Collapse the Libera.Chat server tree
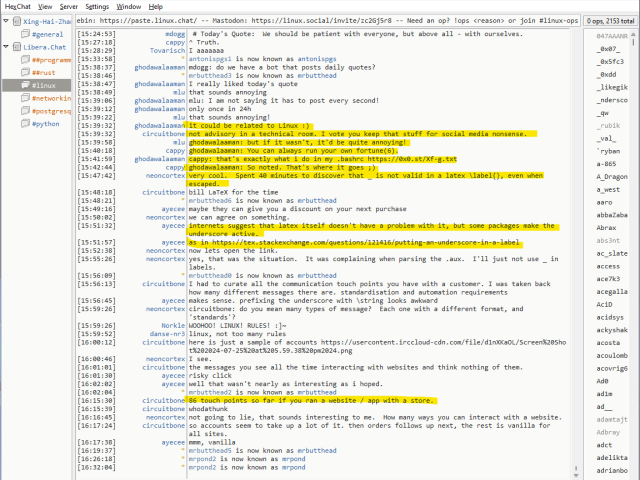640x480 pixels. (6, 47)
